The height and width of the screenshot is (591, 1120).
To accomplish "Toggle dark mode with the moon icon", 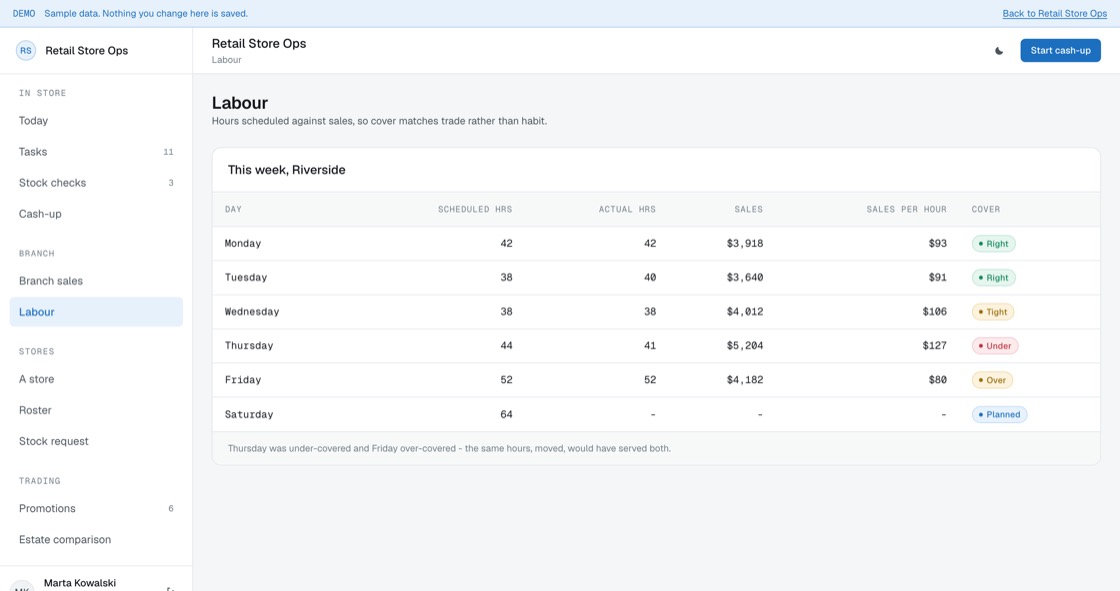I will [999, 51].
